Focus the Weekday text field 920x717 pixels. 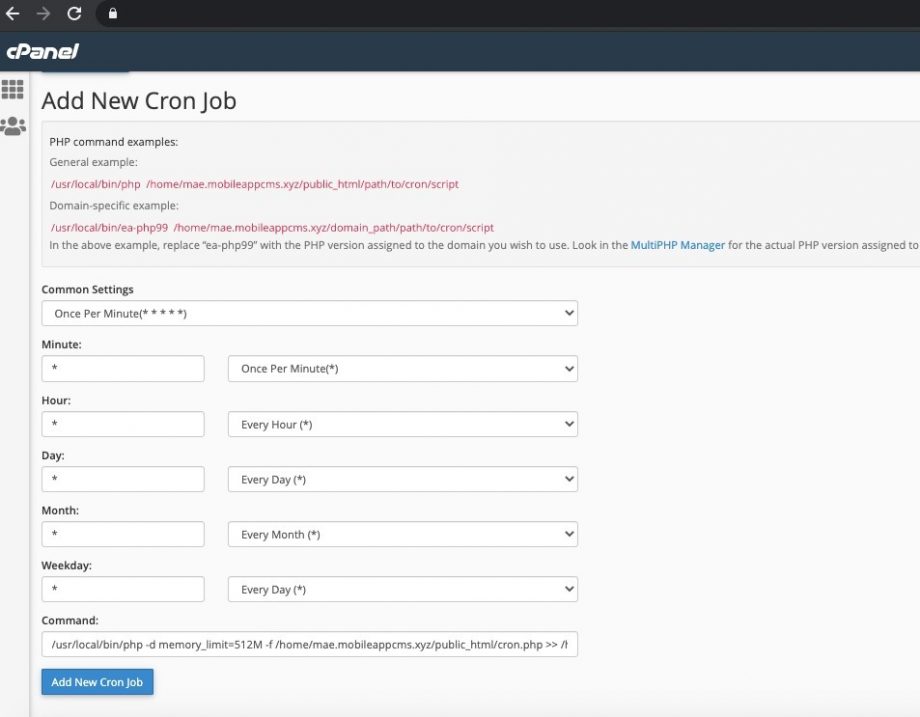coord(123,589)
